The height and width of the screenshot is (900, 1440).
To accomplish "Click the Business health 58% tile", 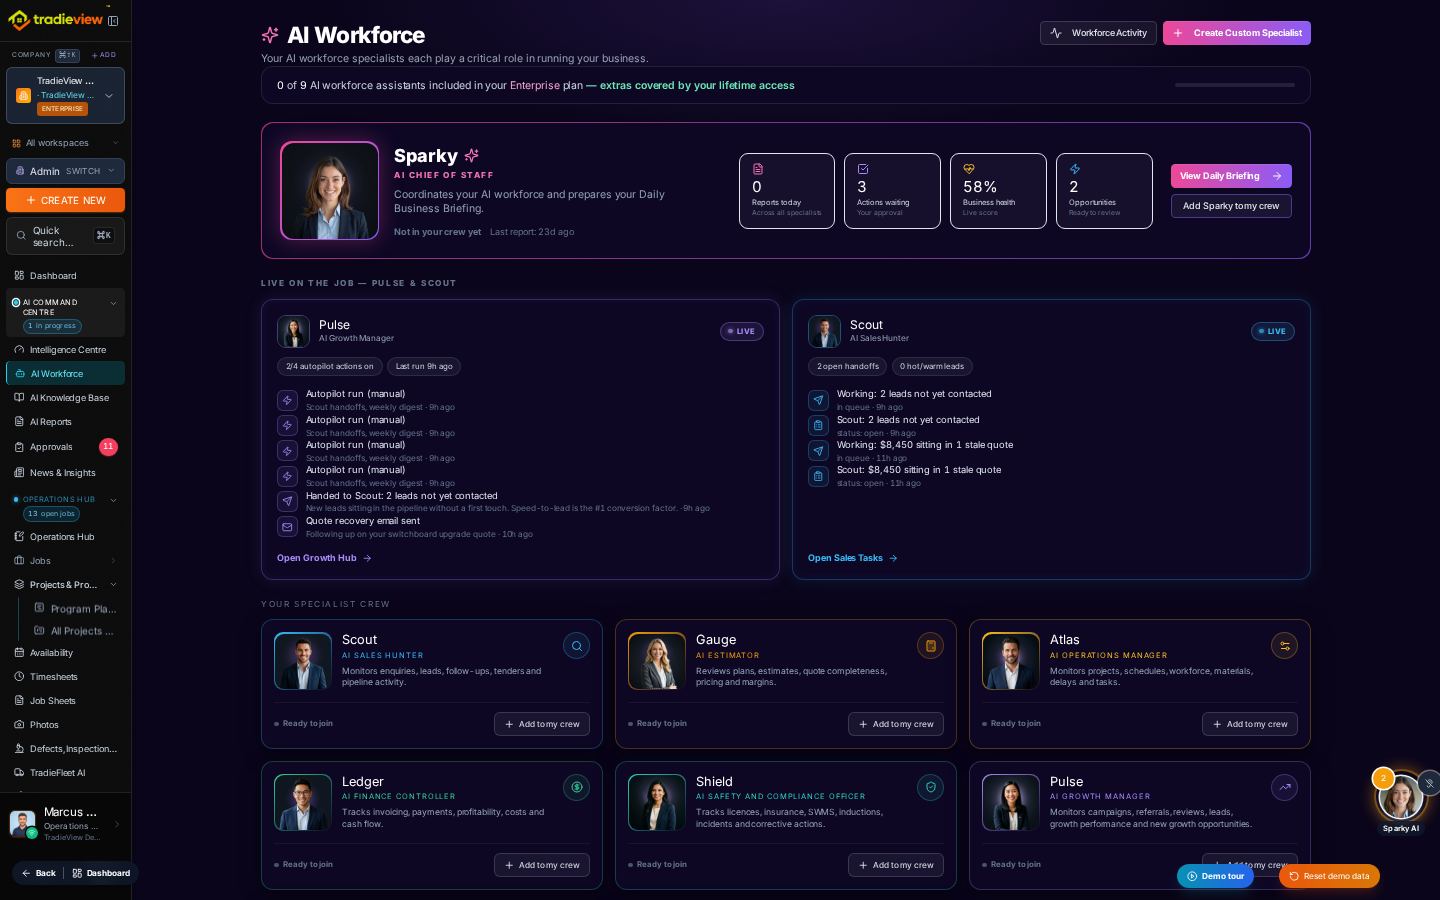I will [x=998, y=190].
